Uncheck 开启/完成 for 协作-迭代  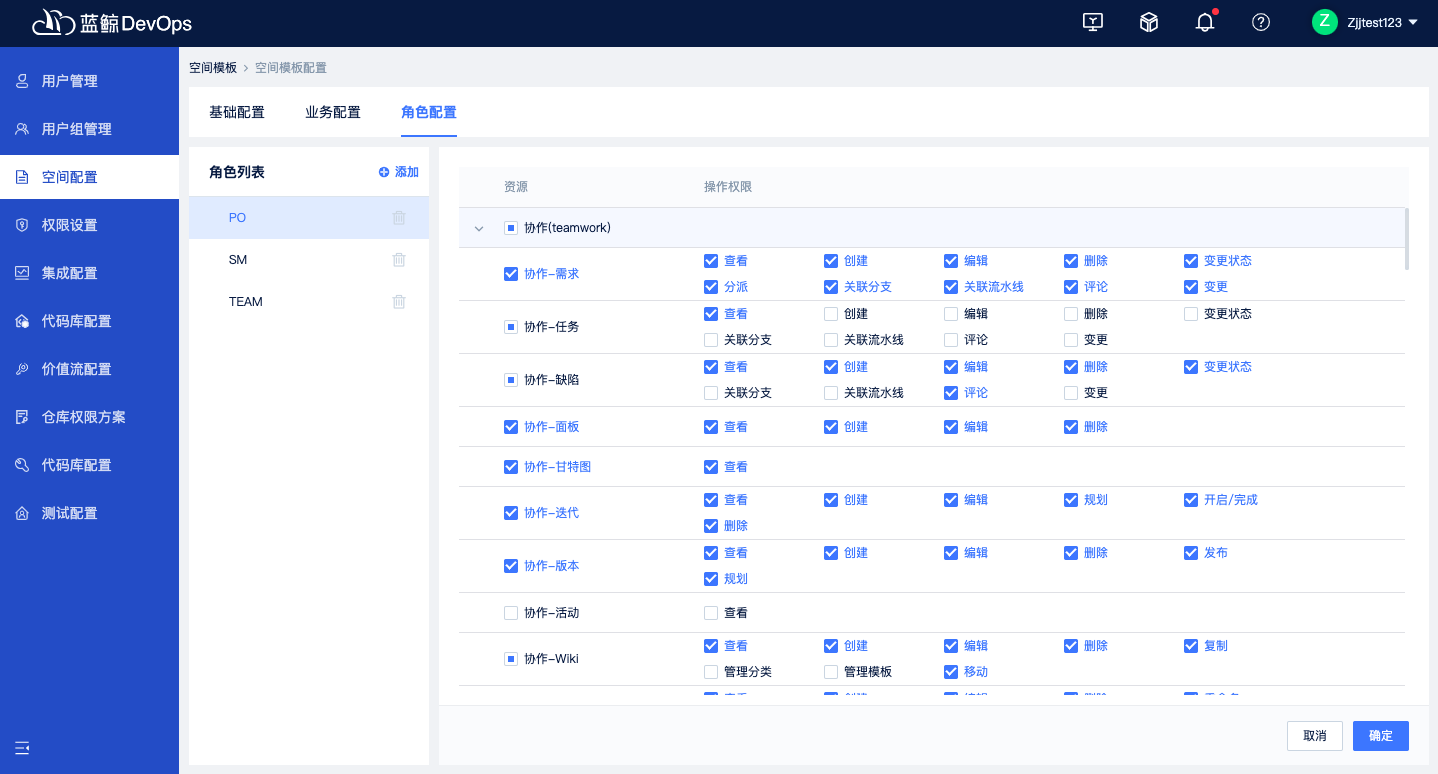pyautogui.click(x=1191, y=500)
